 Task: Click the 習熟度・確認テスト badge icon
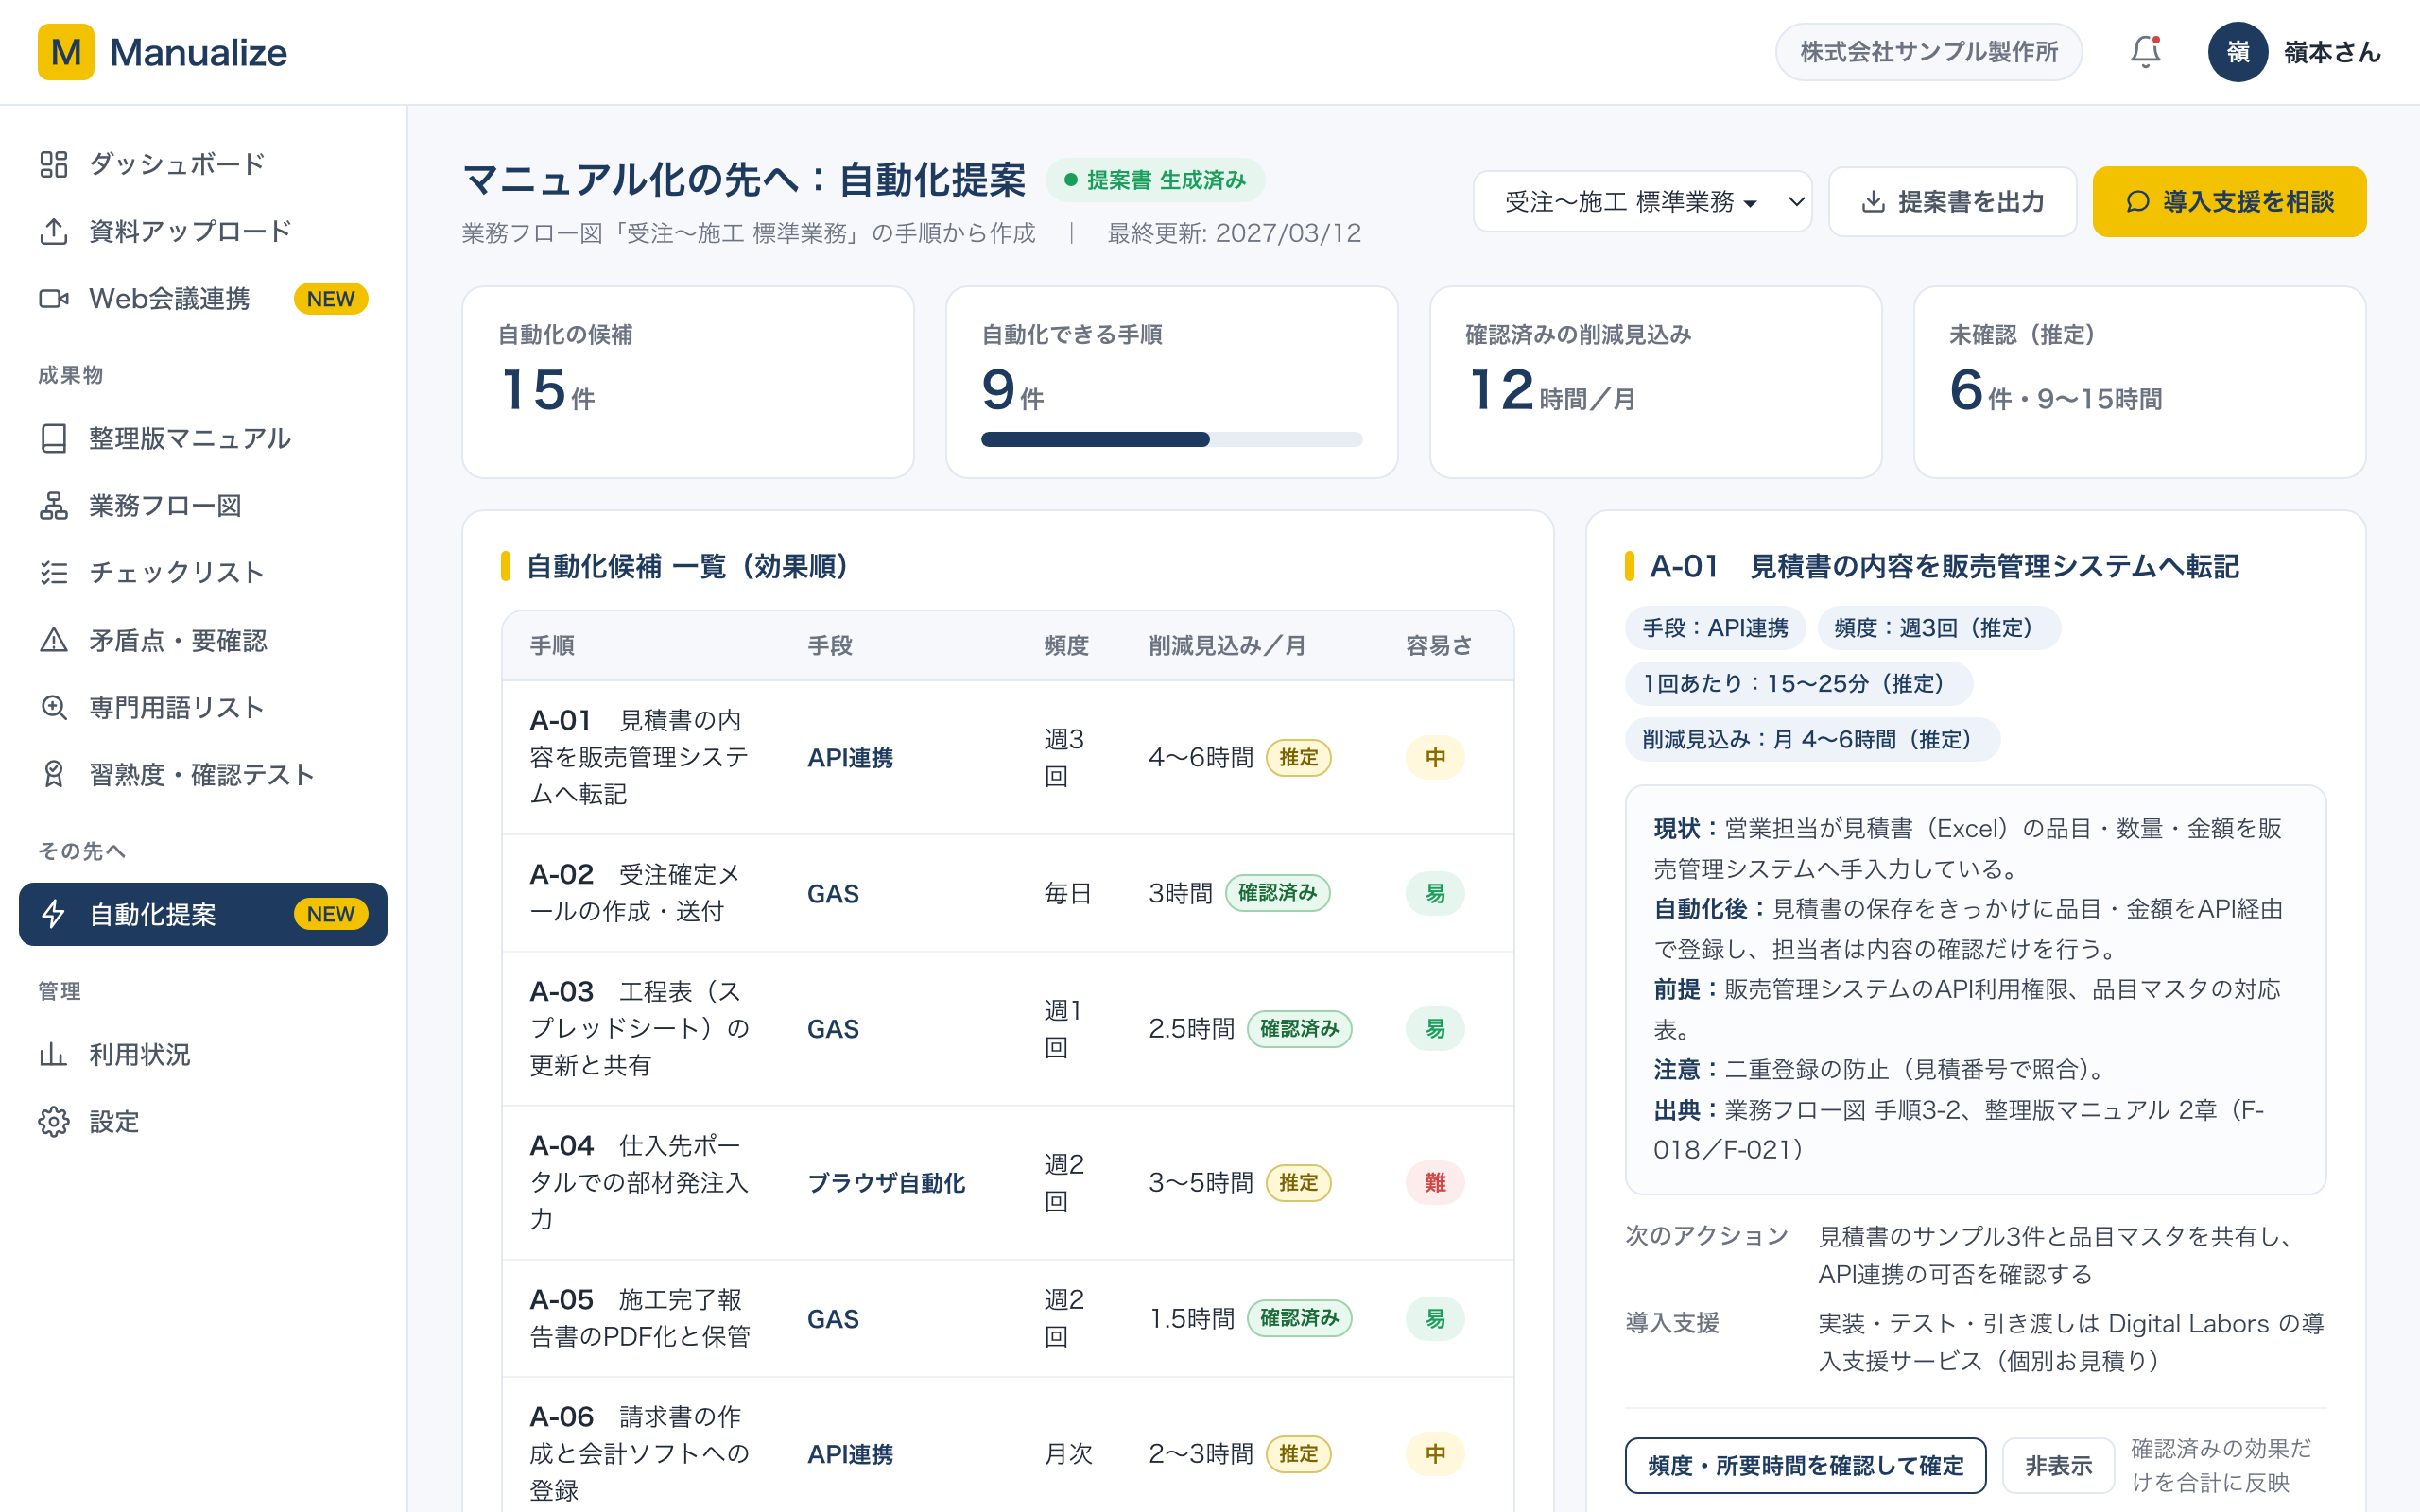tap(54, 774)
